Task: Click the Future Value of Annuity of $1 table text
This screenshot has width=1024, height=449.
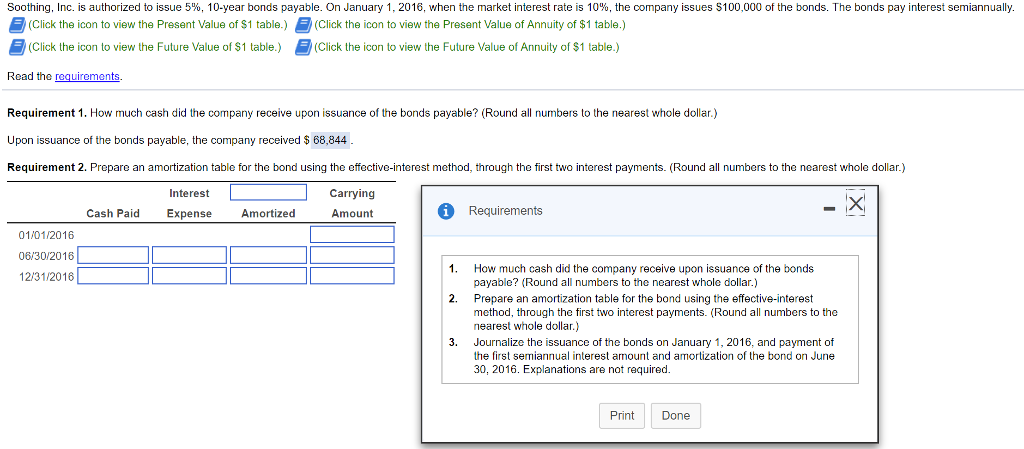Action: (x=467, y=48)
